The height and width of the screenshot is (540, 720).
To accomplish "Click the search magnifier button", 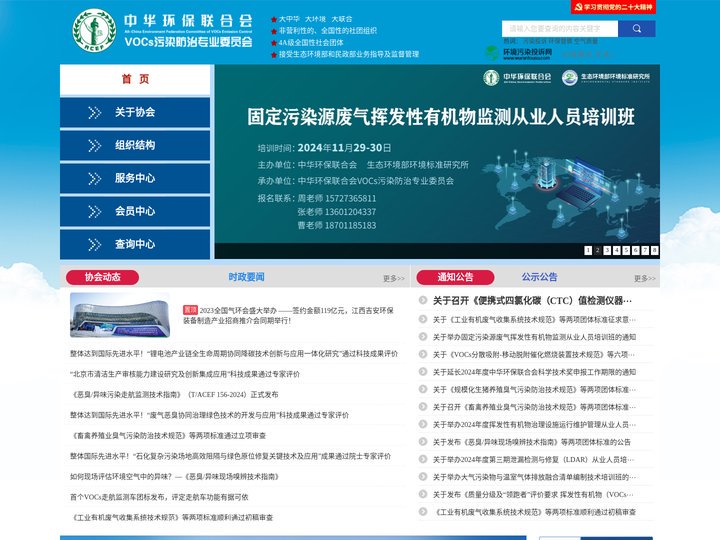I will [636, 28].
